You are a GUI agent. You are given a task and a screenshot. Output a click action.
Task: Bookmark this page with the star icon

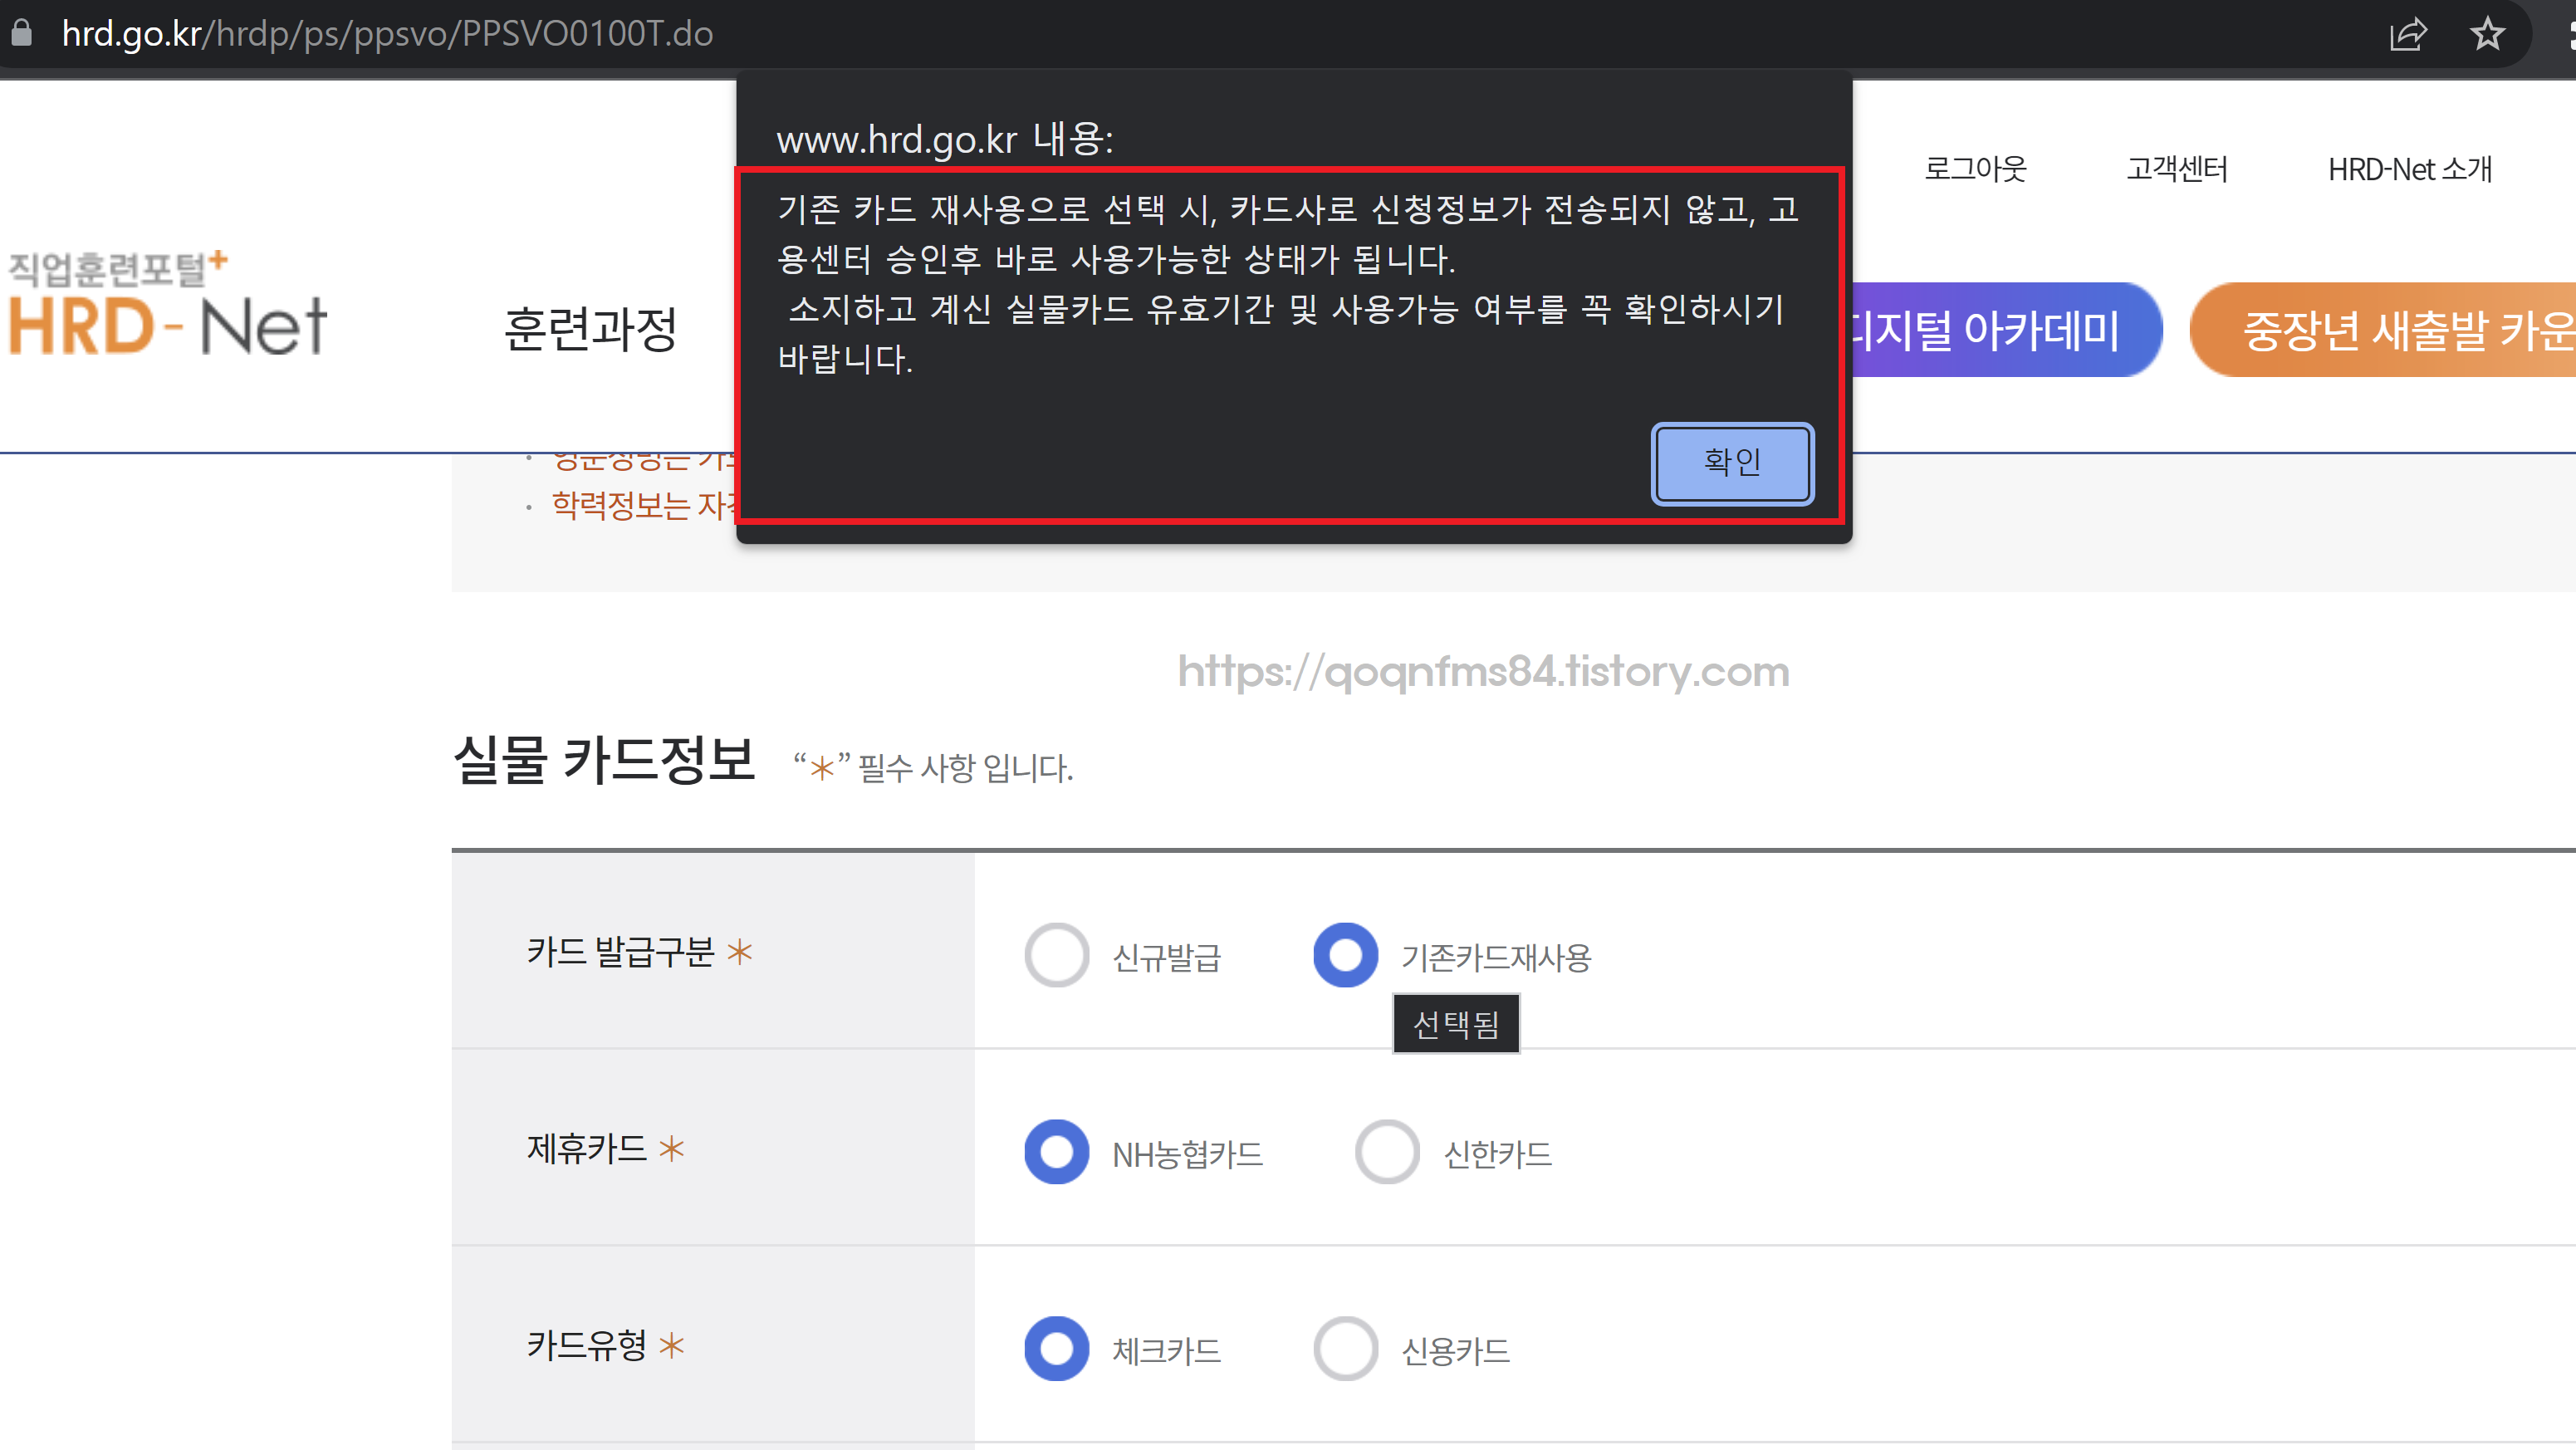(x=2487, y=34)
